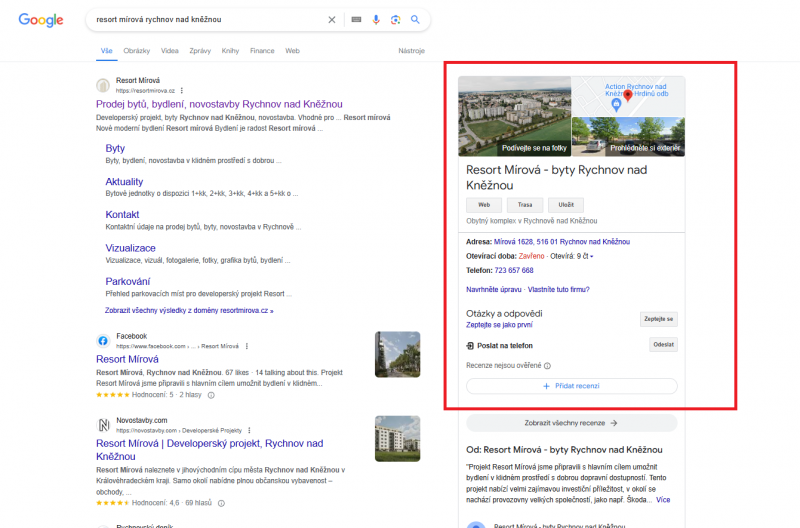800x528 pixels.
Task: Open the Nástroje search tools
Action: click(x=411, y=51)
